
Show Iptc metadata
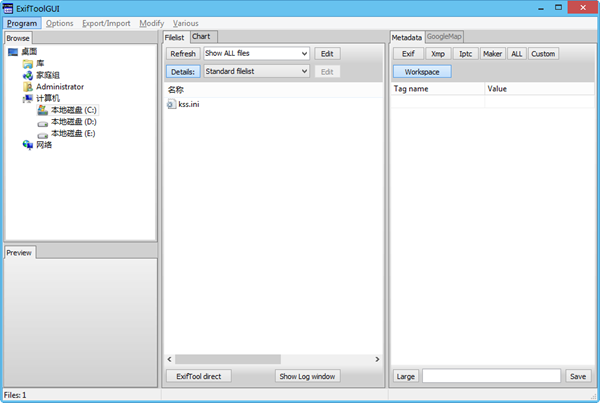(x=465, y=54)
